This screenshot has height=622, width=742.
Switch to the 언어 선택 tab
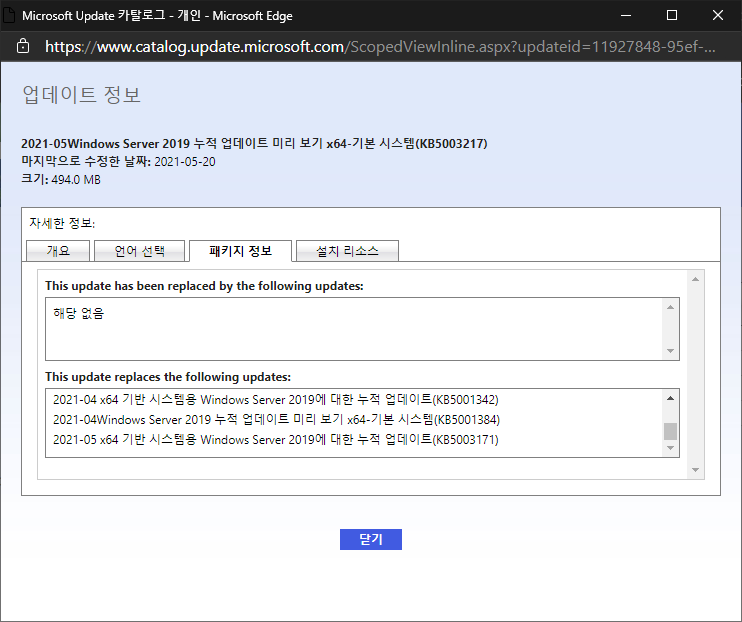(x=140, y=251)
